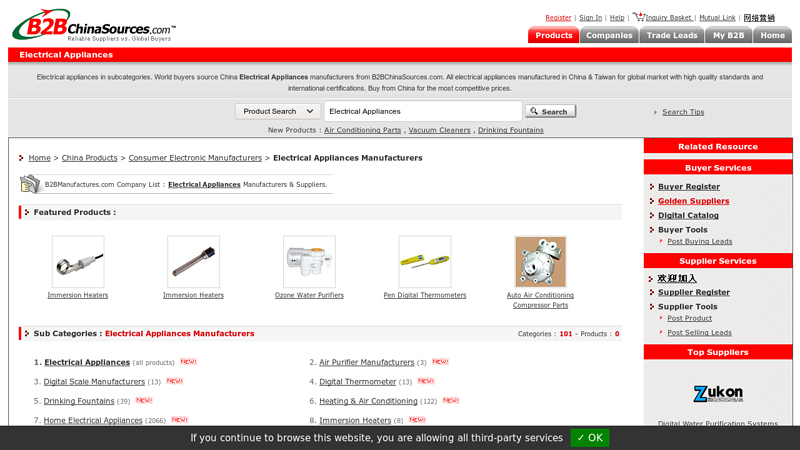Open Buyer Register in sidebar
The width and height of the screenshot is (800, 450).
[x=689, y=187]
